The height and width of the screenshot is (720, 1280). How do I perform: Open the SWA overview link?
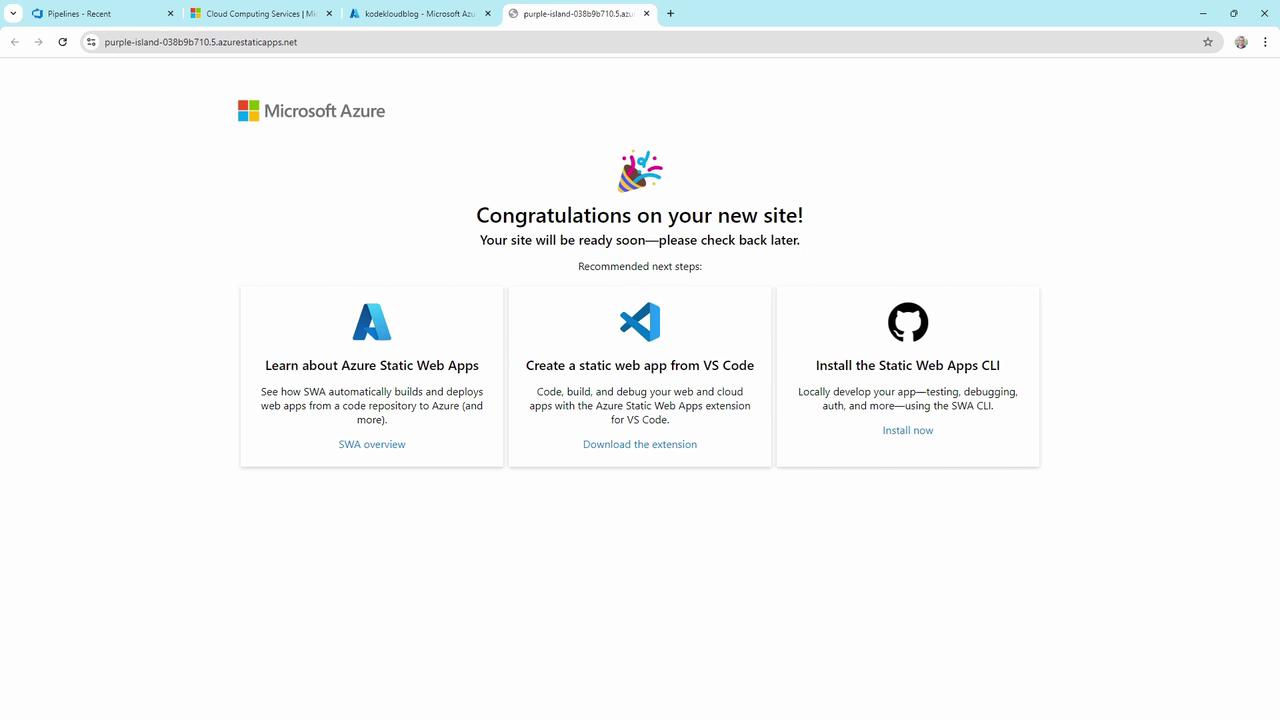(372, 444)
